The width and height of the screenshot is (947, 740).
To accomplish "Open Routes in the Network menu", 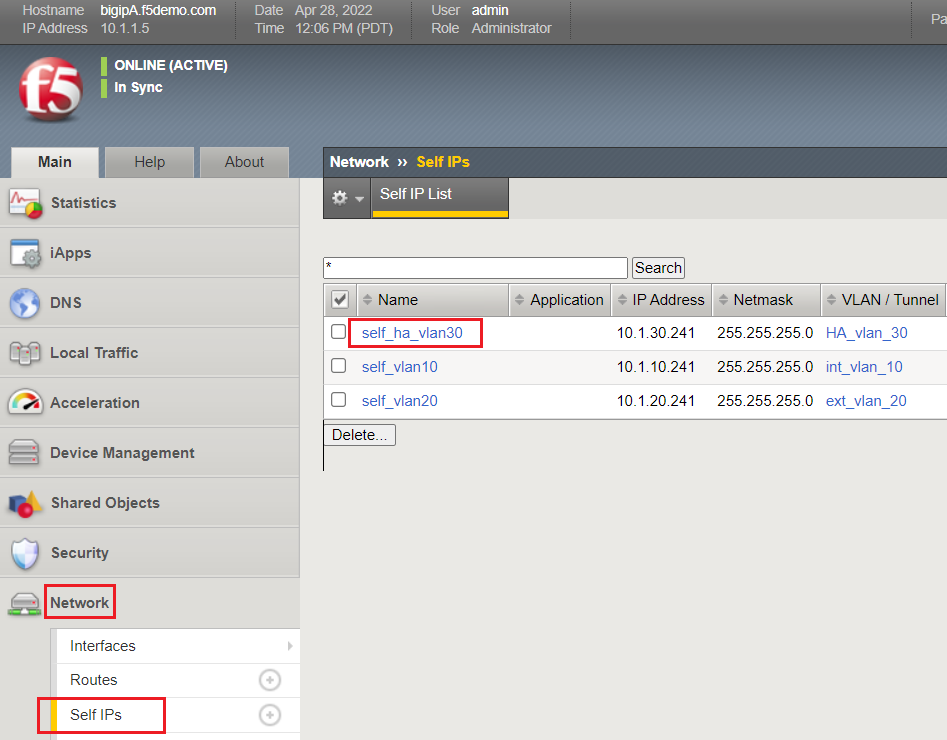I will click(94, 680).
